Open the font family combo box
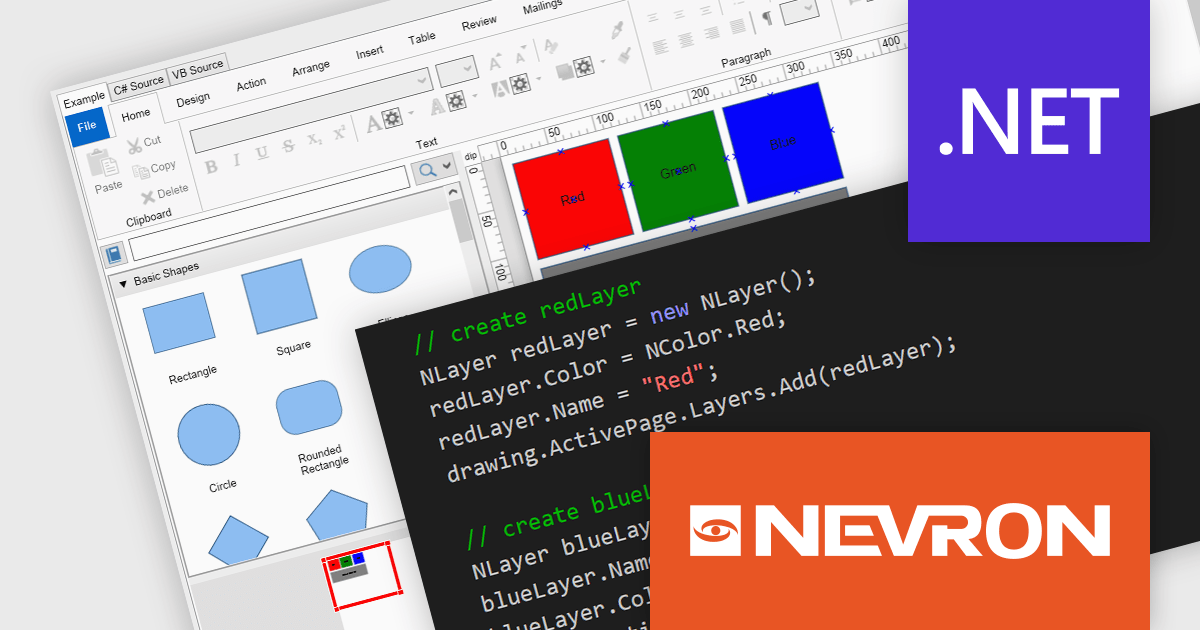Screen dimensions: 1200x630 tap(311, 110)
